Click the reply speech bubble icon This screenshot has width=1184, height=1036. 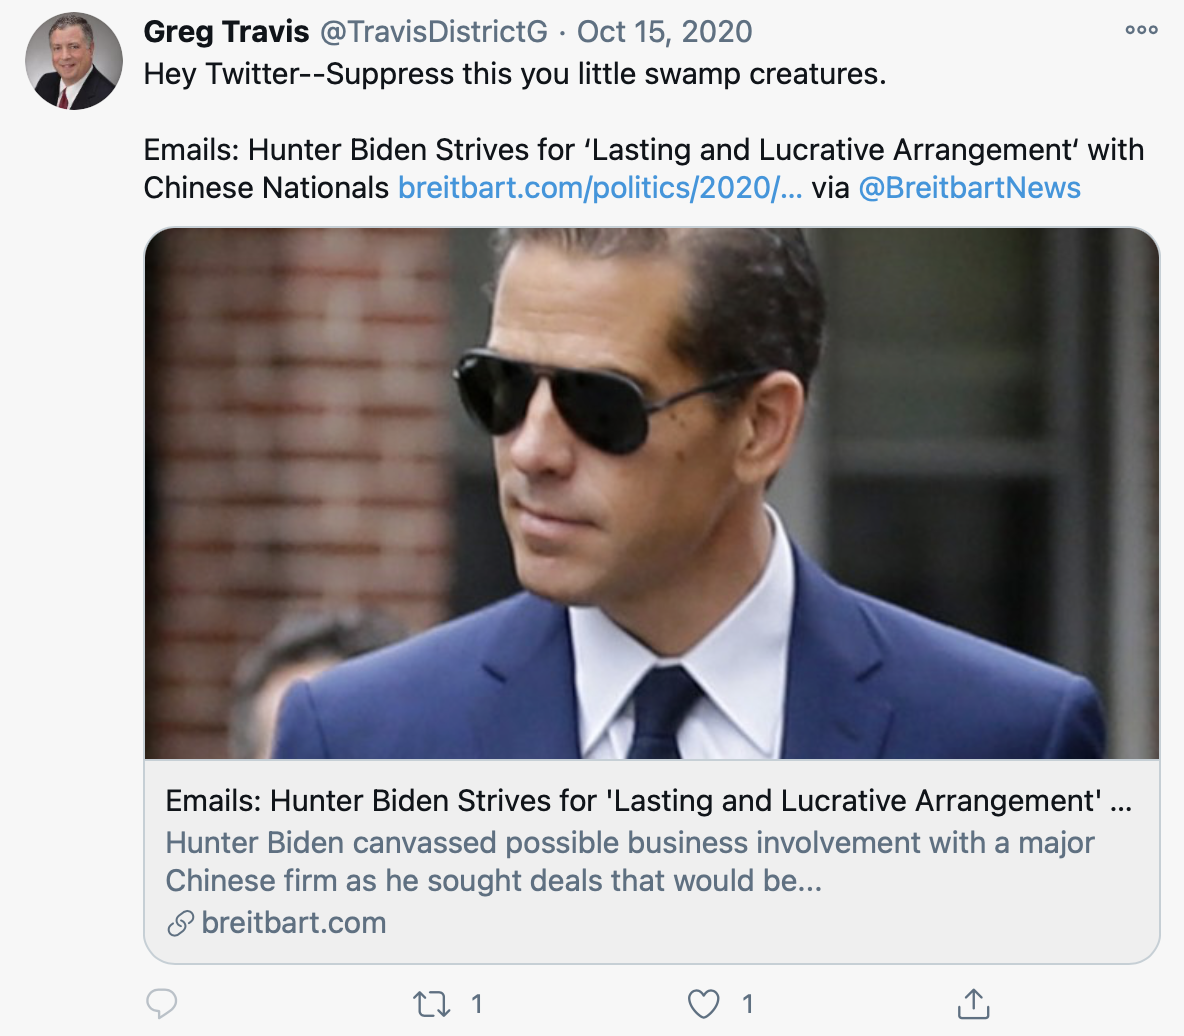pyautogui.click(x=162, y=1003)
